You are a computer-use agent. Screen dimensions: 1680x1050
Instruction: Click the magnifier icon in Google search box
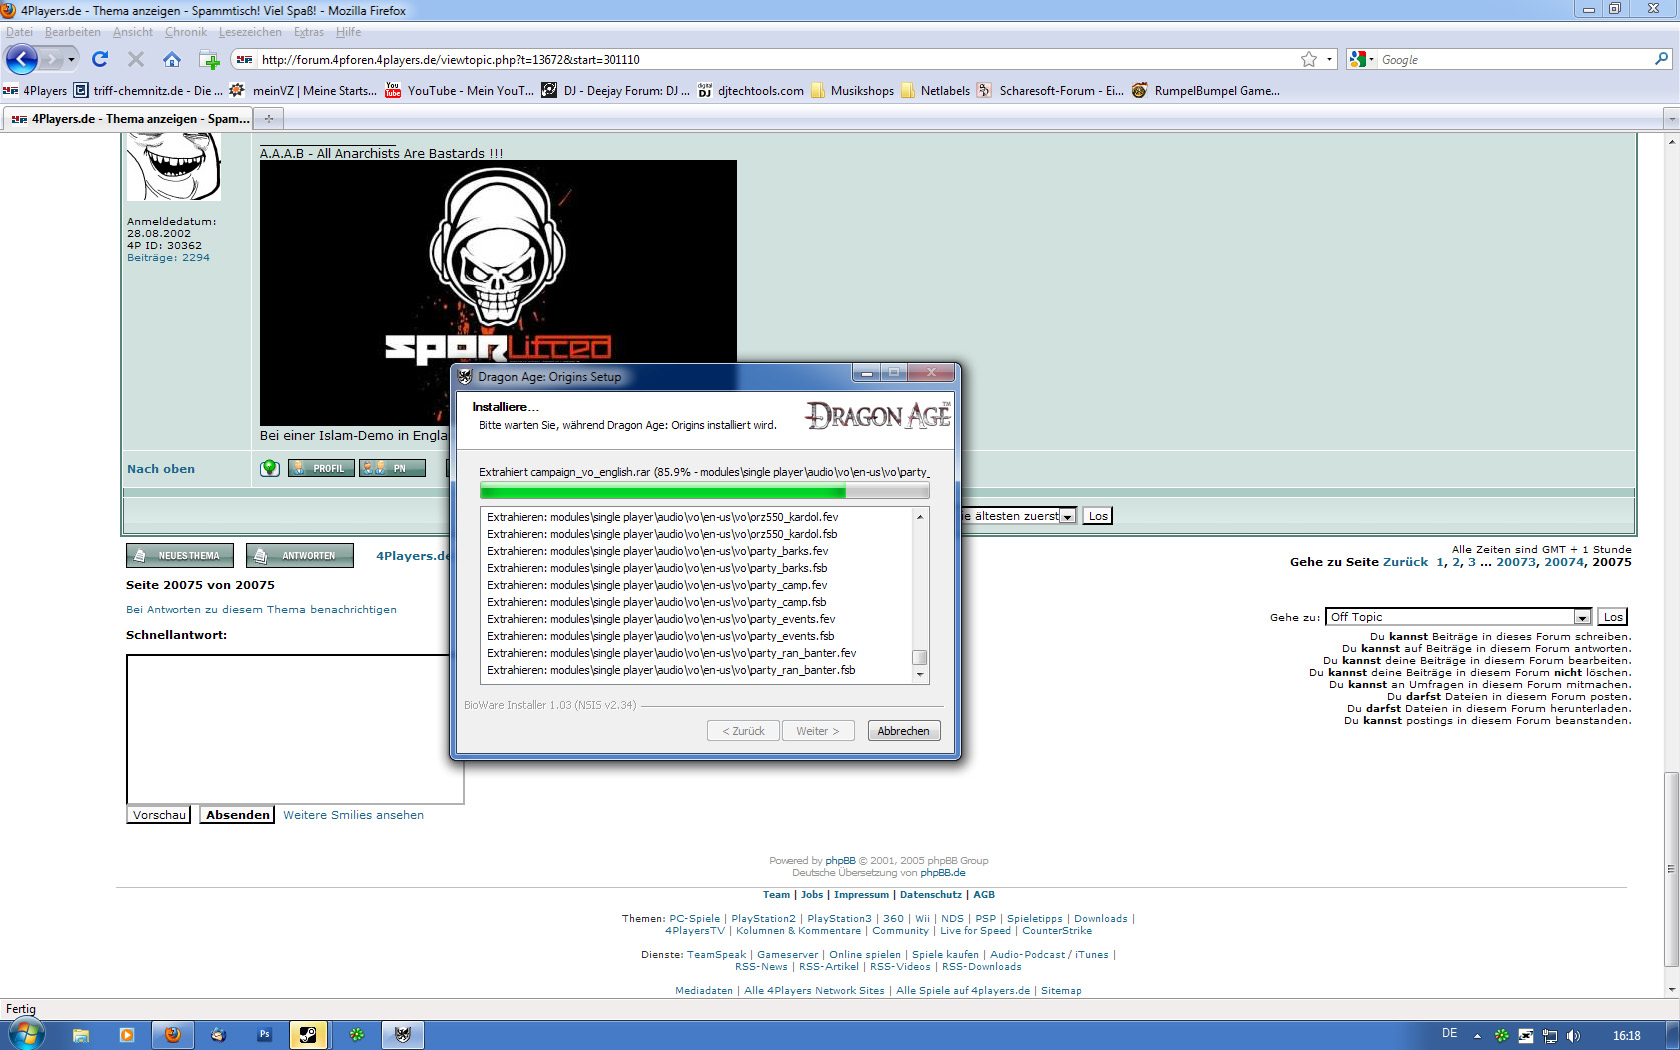1661,60
